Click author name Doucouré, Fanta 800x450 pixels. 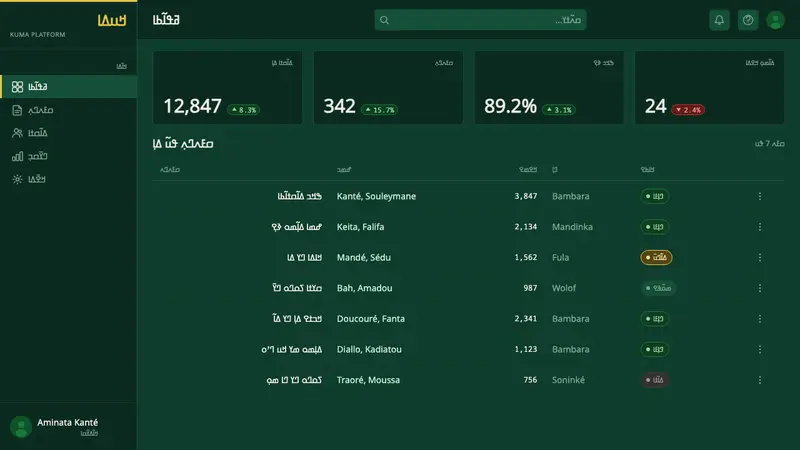[370, 318]
